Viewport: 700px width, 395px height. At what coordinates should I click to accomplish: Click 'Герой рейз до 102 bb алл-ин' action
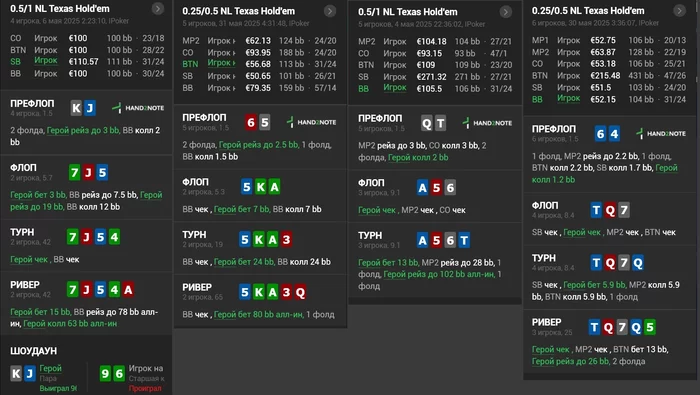[x=439, y=274]
